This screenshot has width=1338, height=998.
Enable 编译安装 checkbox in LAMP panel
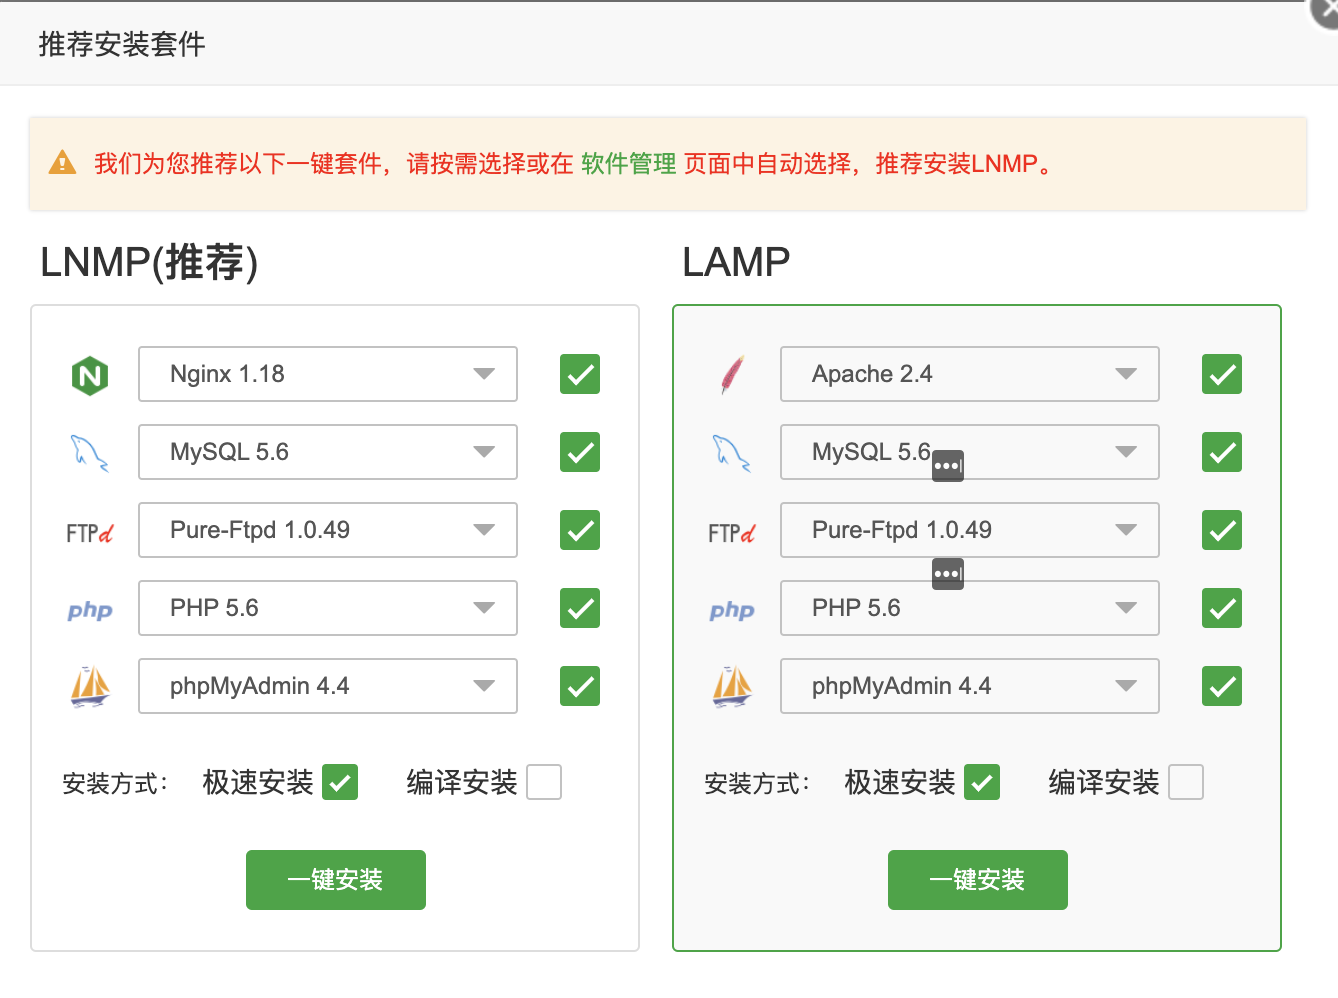coord(1186,782)
